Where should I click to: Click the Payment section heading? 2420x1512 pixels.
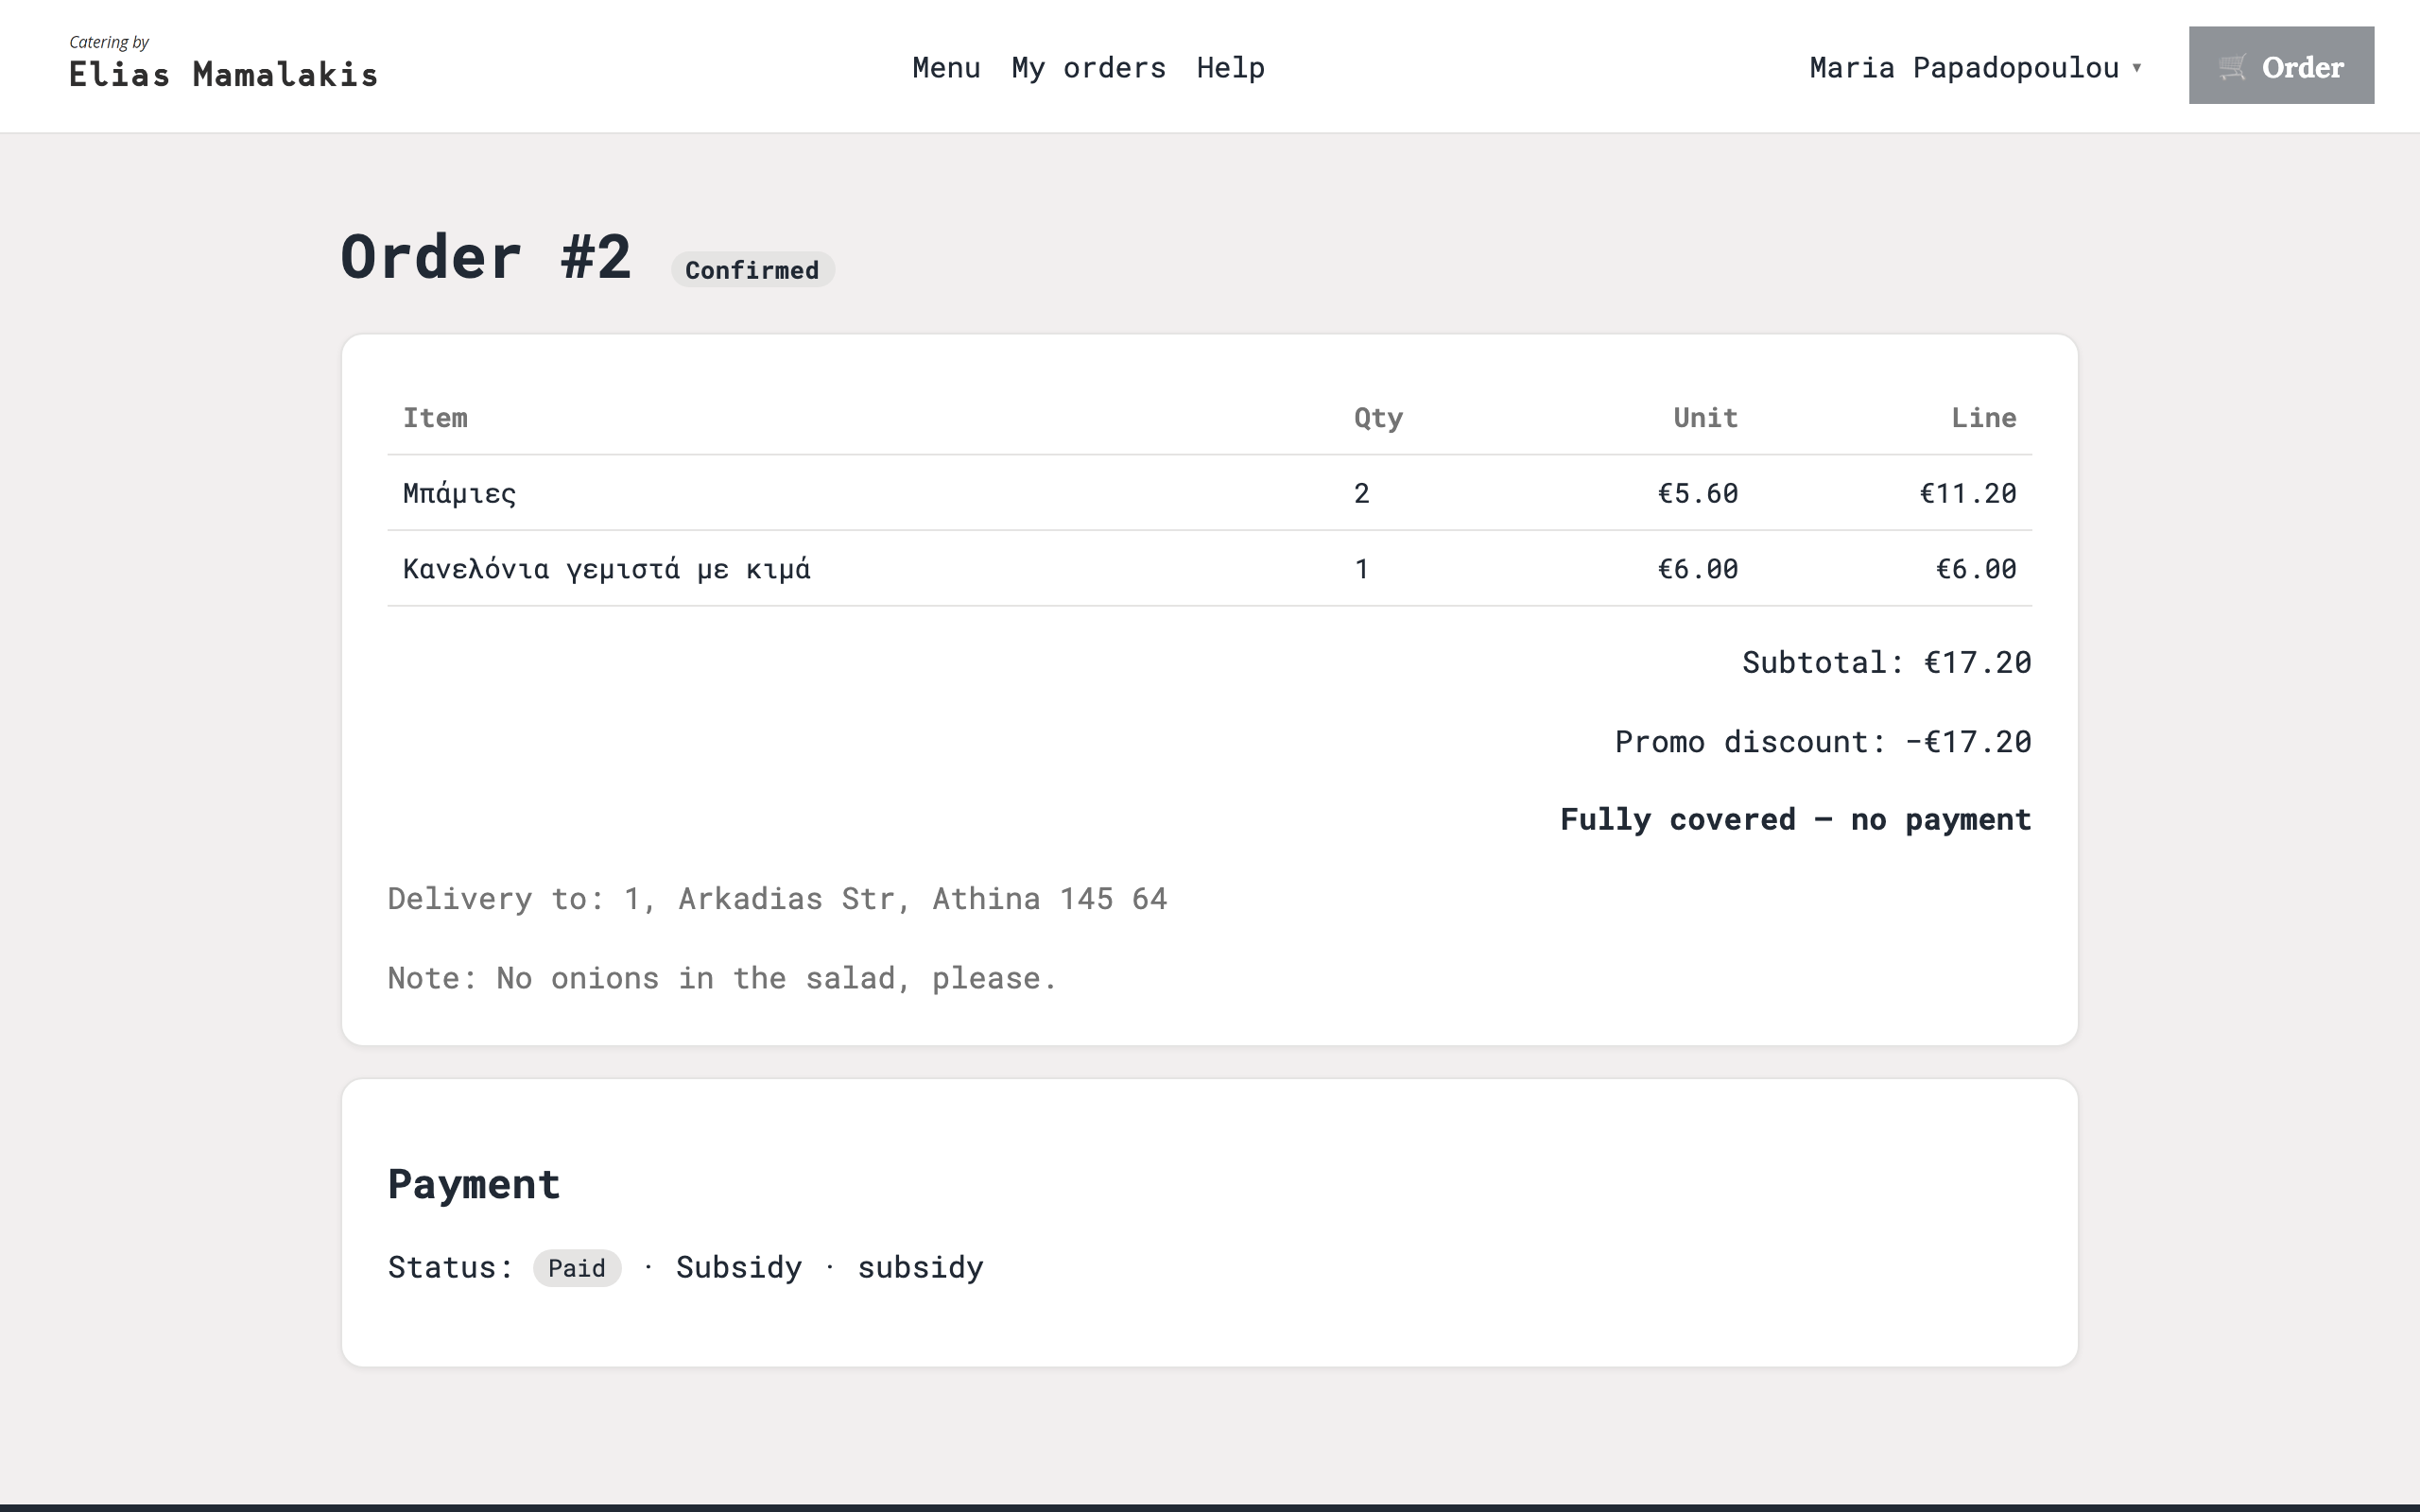click(473, 1184)
